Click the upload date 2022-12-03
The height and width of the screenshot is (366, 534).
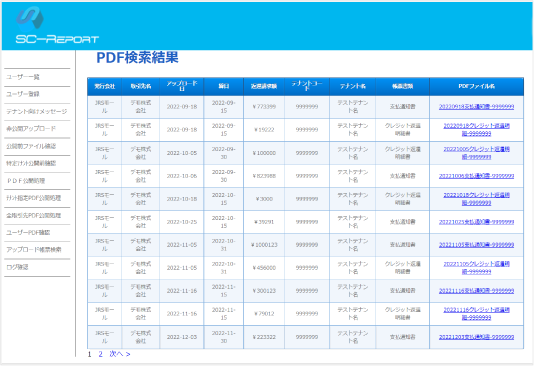click(x=182, y=337)
